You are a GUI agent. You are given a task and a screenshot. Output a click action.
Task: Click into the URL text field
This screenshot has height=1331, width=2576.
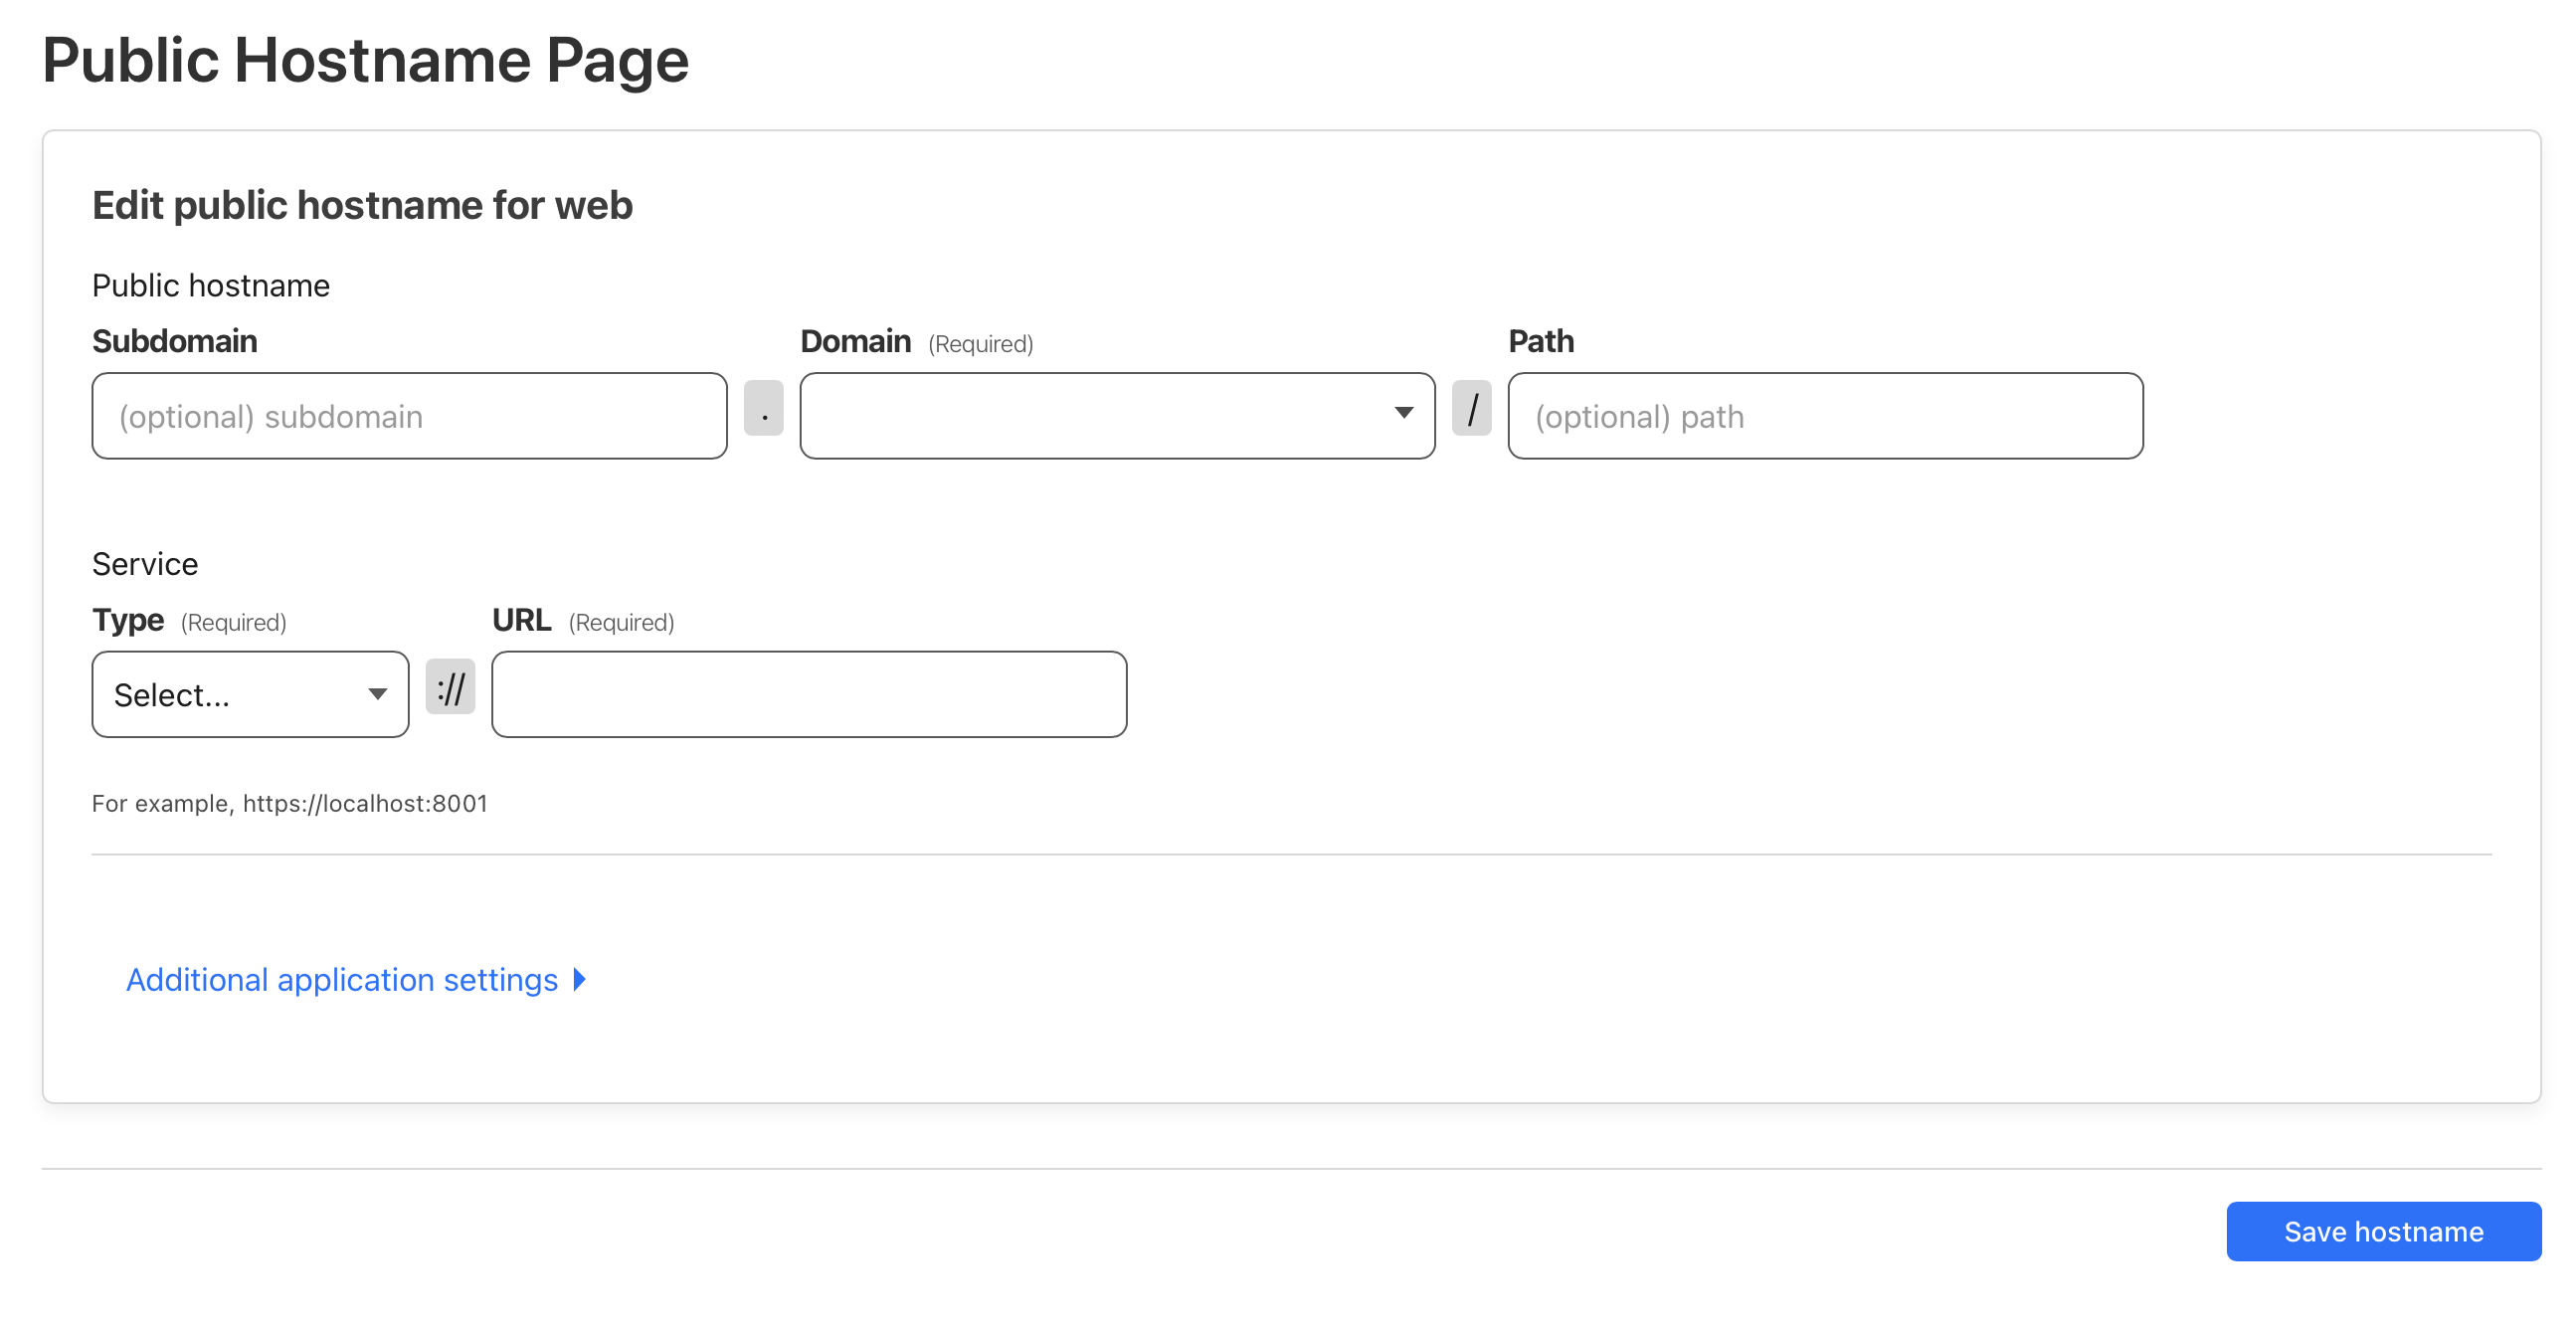point(808,694)
